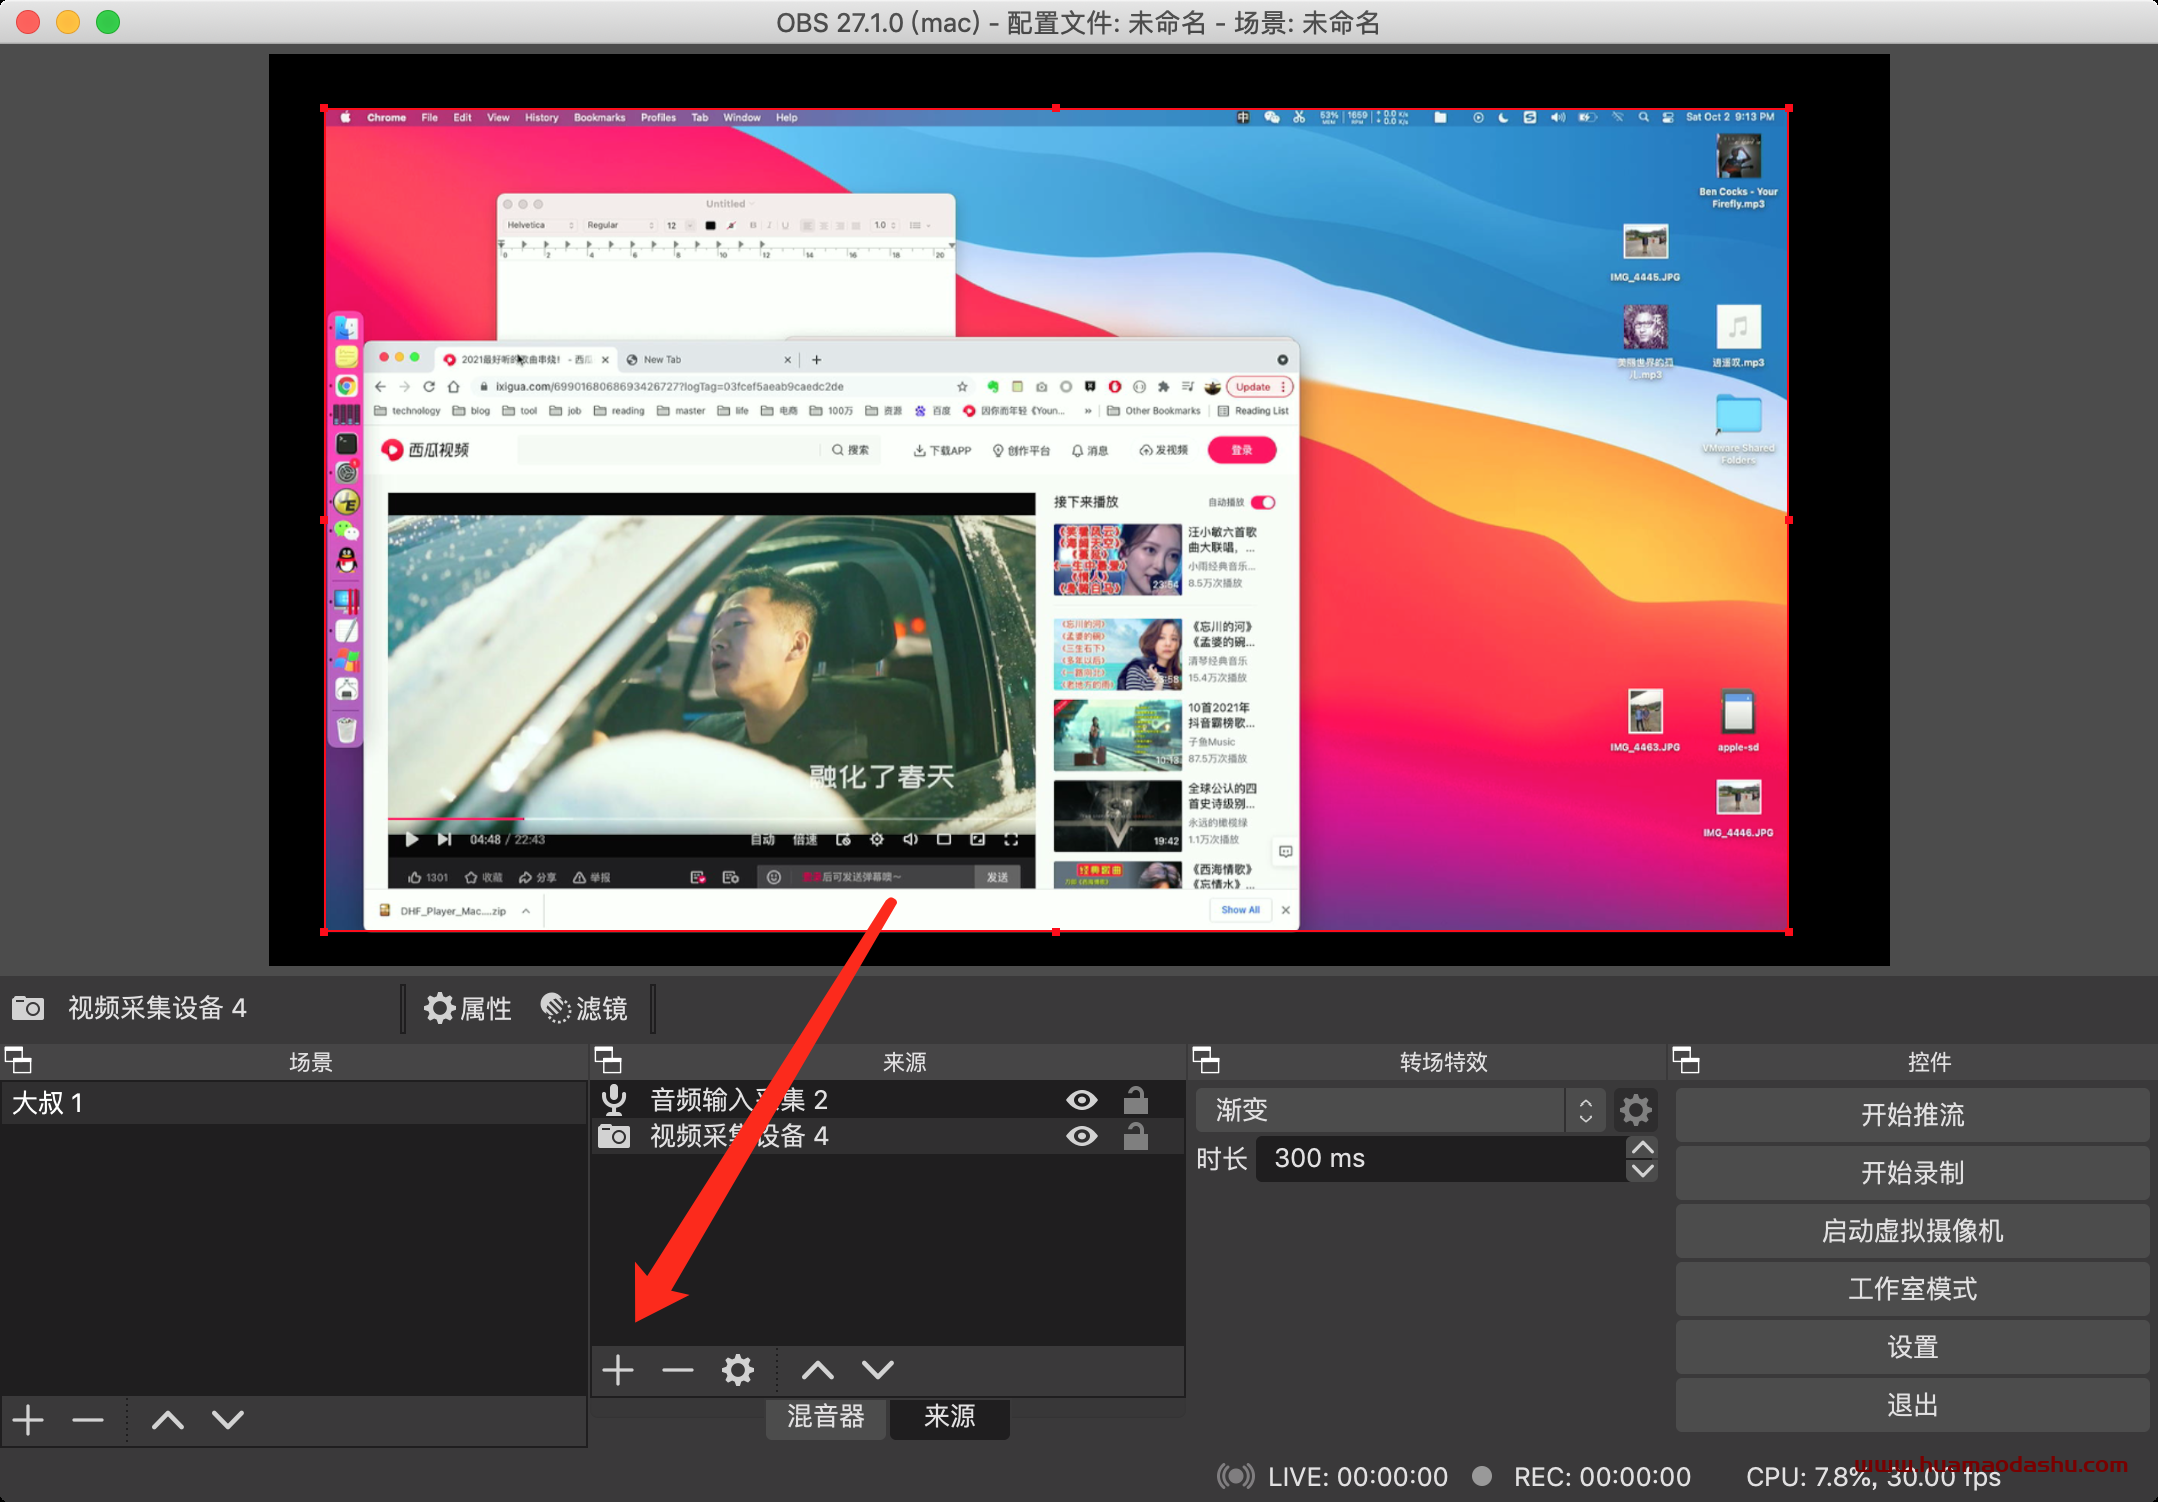This screenshot has width=2158, height=1502.
Task: Toggle lock for 音频输入采集 2 source
Action: tap(1135, 1100)
